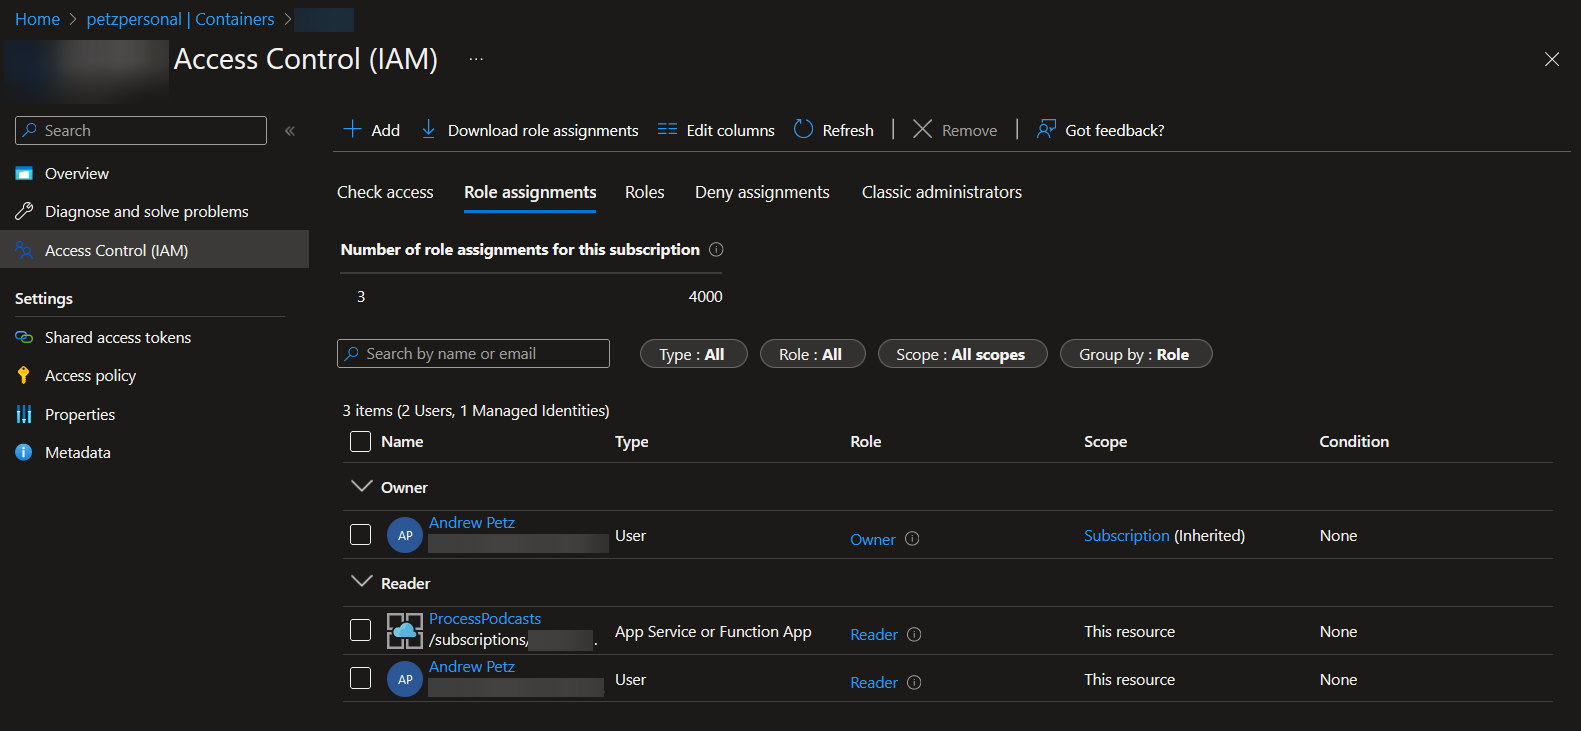Collapse the sidebar with double chevron
This screenshot has height=731, width=1581.
point(290,131)
